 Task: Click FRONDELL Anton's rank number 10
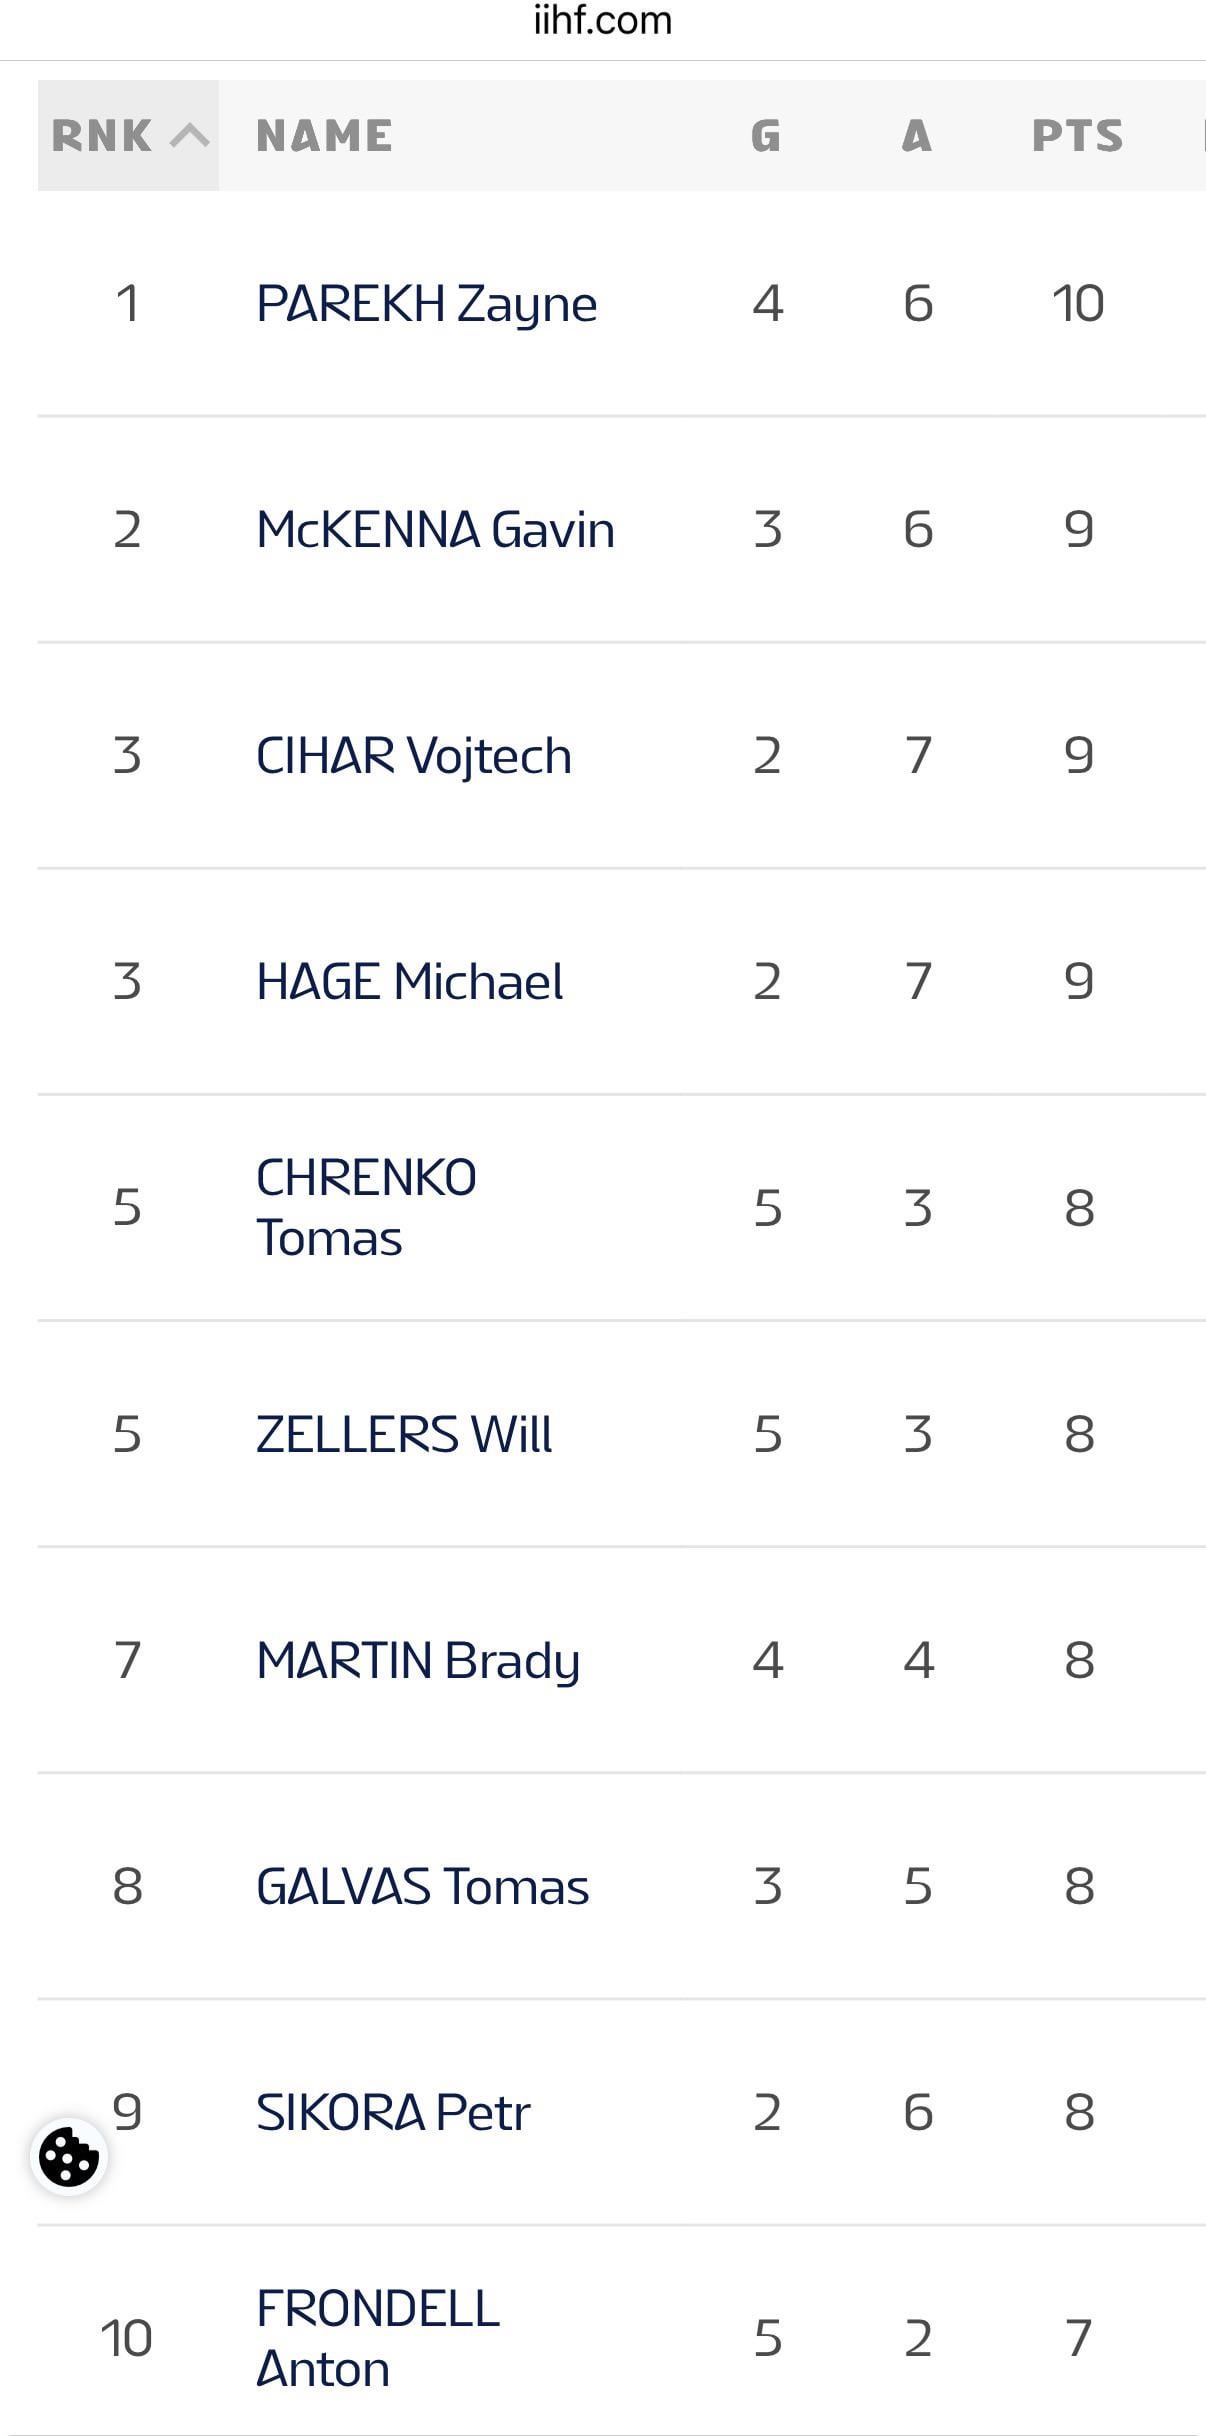(126, 2338)
